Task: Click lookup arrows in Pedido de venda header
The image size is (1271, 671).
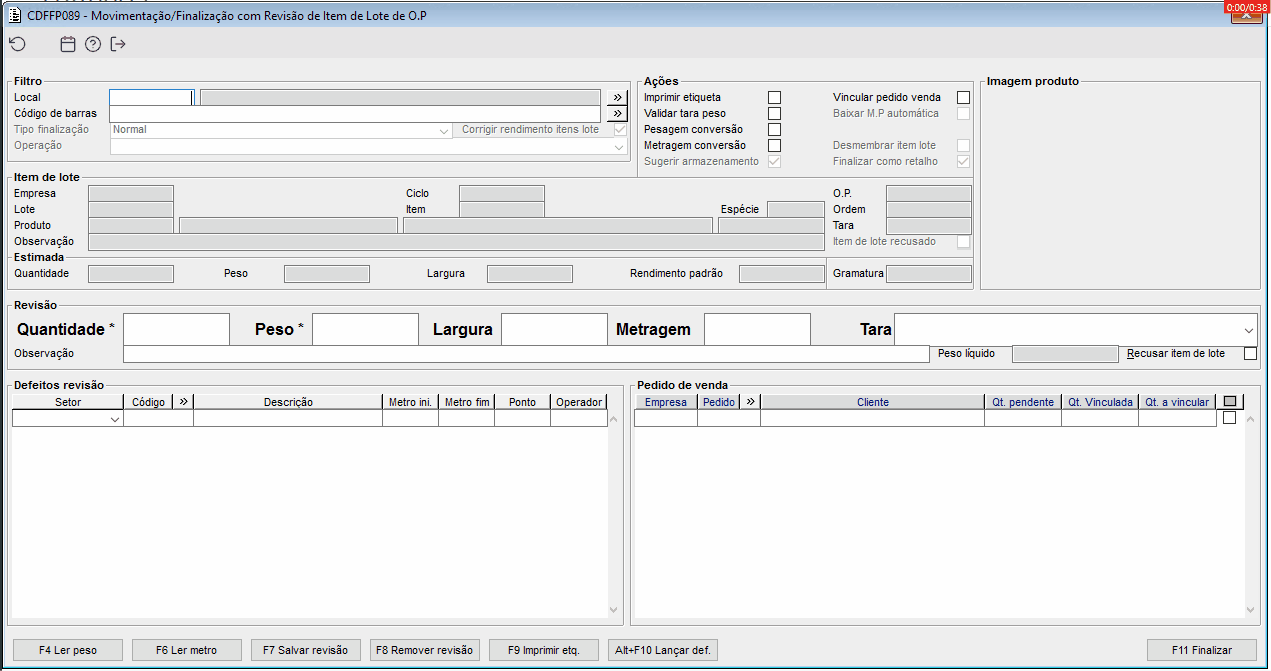Action: coord(750,402)
